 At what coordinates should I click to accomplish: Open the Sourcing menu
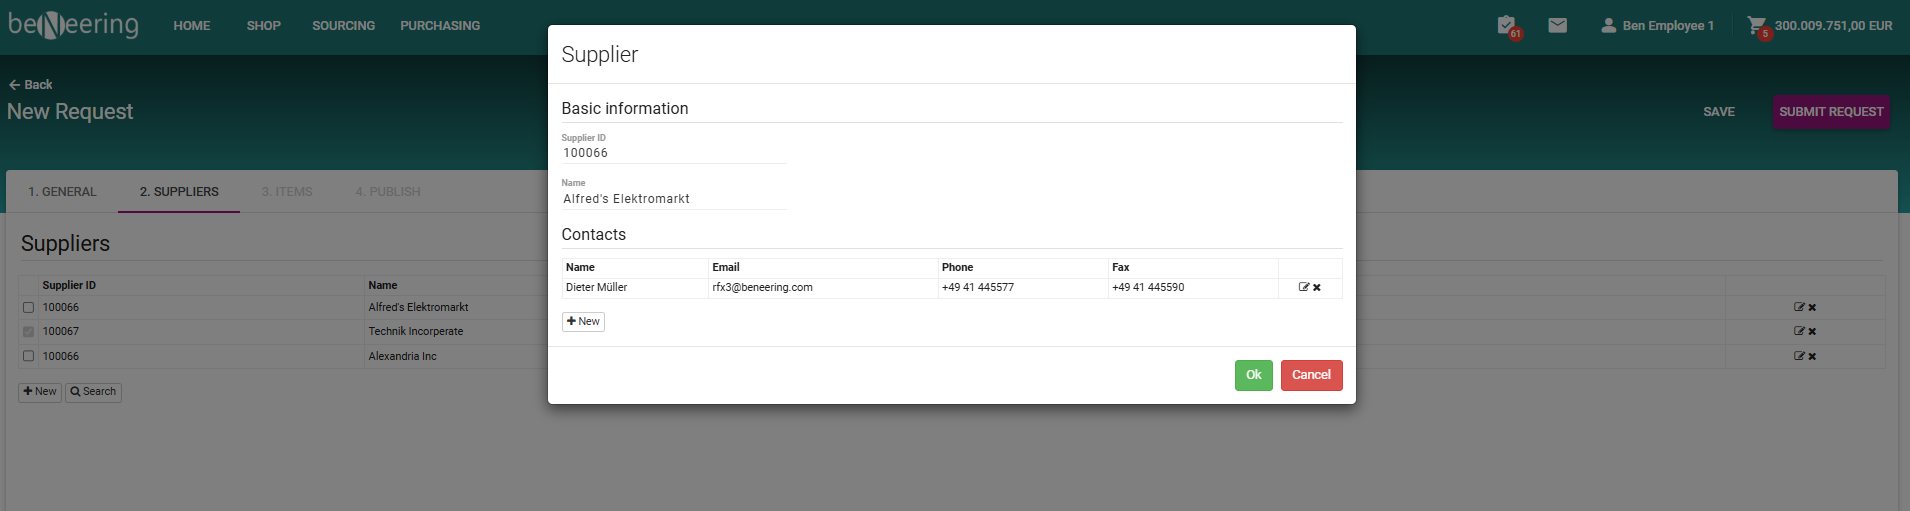coord(343,25)
